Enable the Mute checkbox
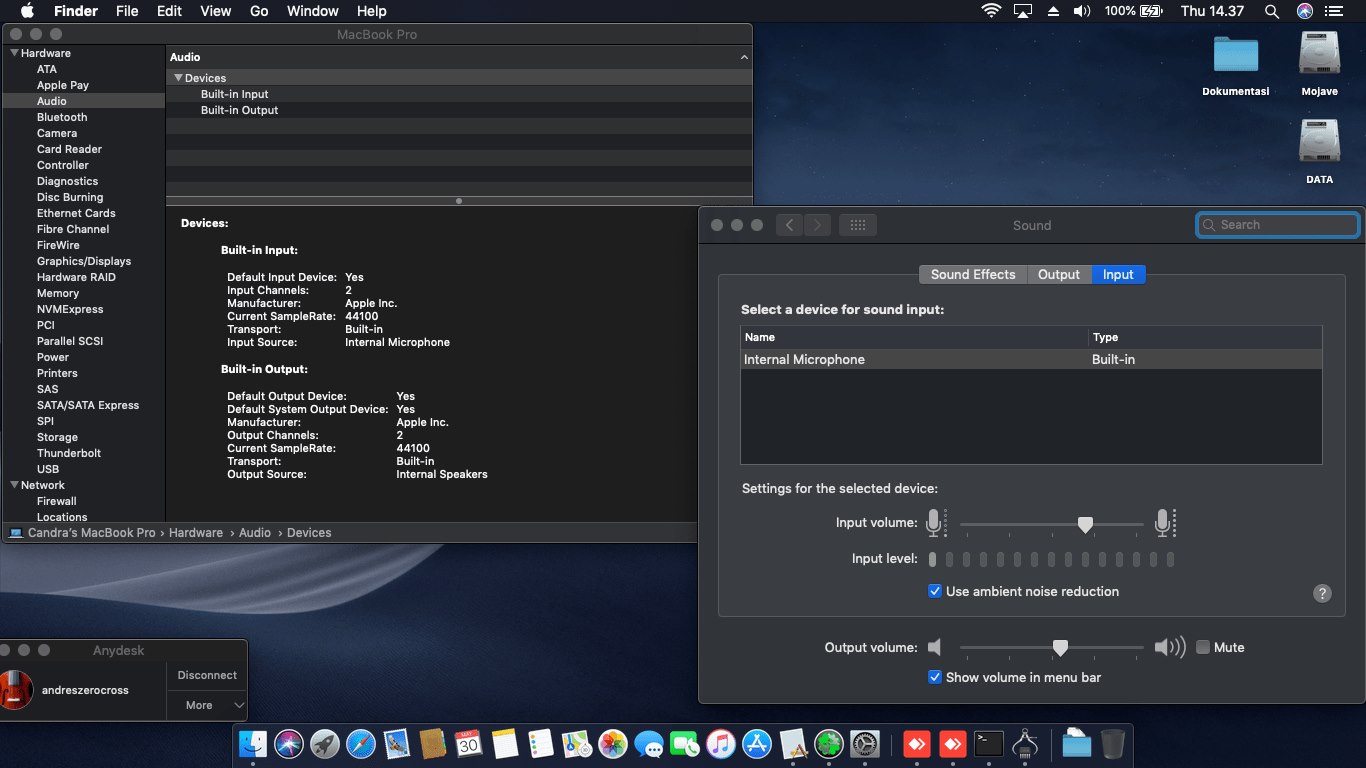This screenshot has height=768, width=1366. point(1203,647)
